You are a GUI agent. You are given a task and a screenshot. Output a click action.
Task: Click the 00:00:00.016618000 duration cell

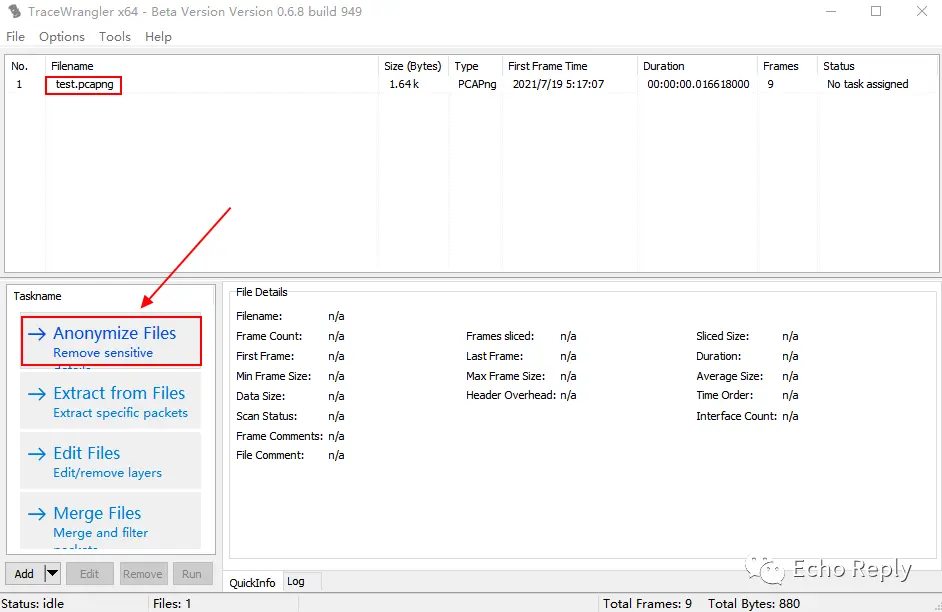(x=698, y=84)
